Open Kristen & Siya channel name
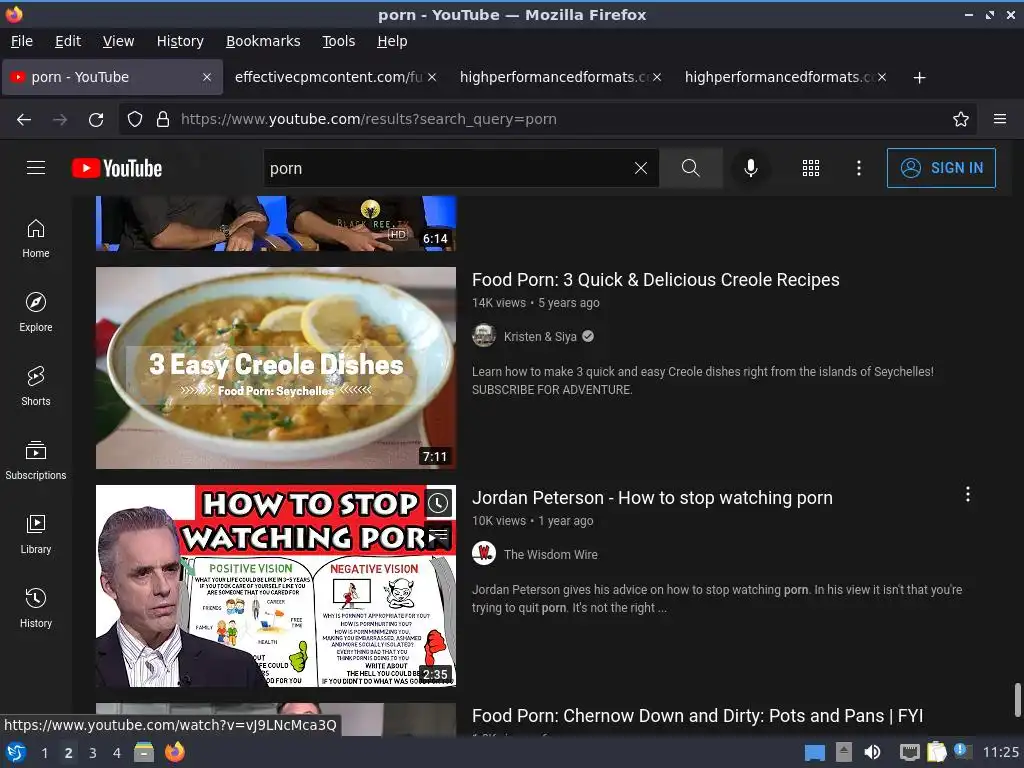Viewport: 1024px width, 768px height. click(540, 336)
